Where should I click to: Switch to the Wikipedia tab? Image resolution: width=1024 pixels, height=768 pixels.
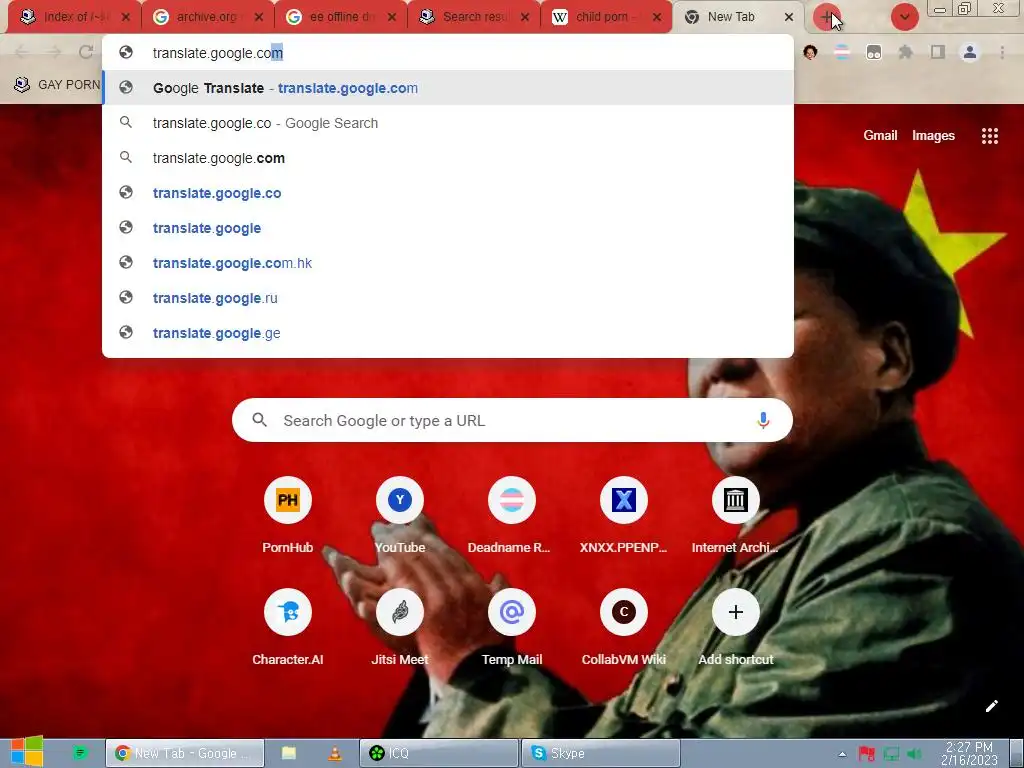pos(605,17)
